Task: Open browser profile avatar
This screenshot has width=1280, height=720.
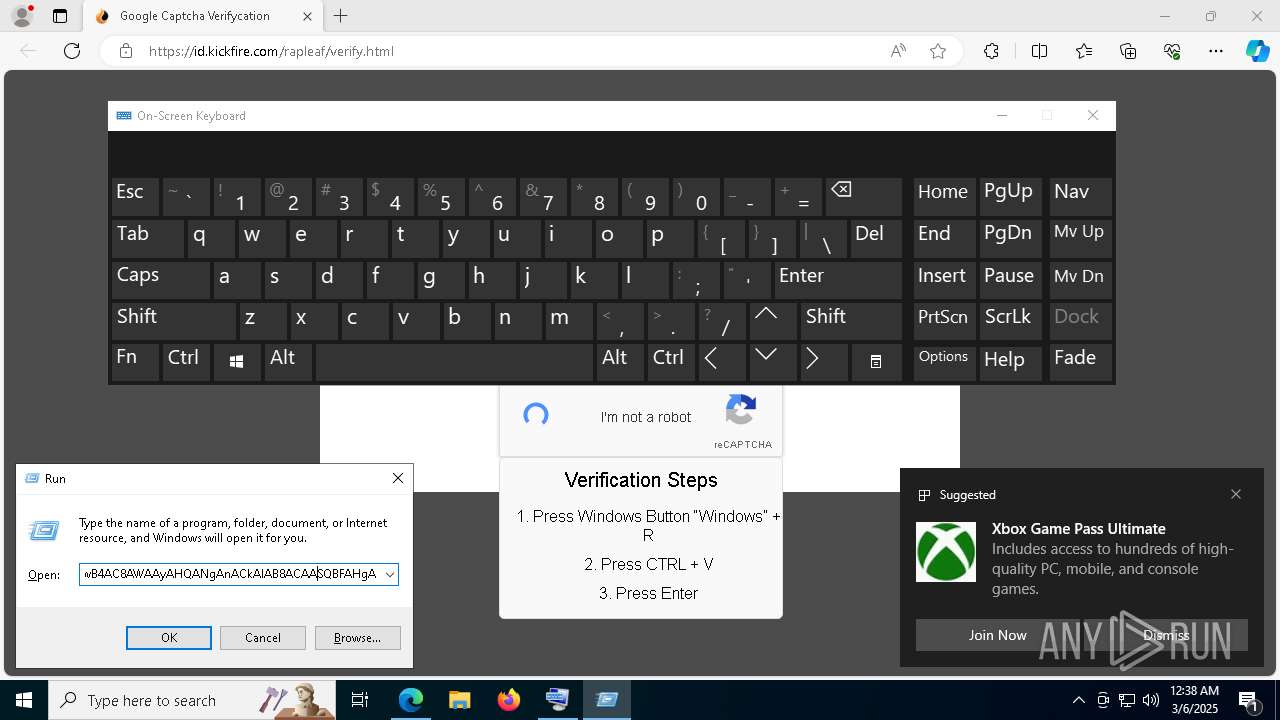Action: pos(22,16)
